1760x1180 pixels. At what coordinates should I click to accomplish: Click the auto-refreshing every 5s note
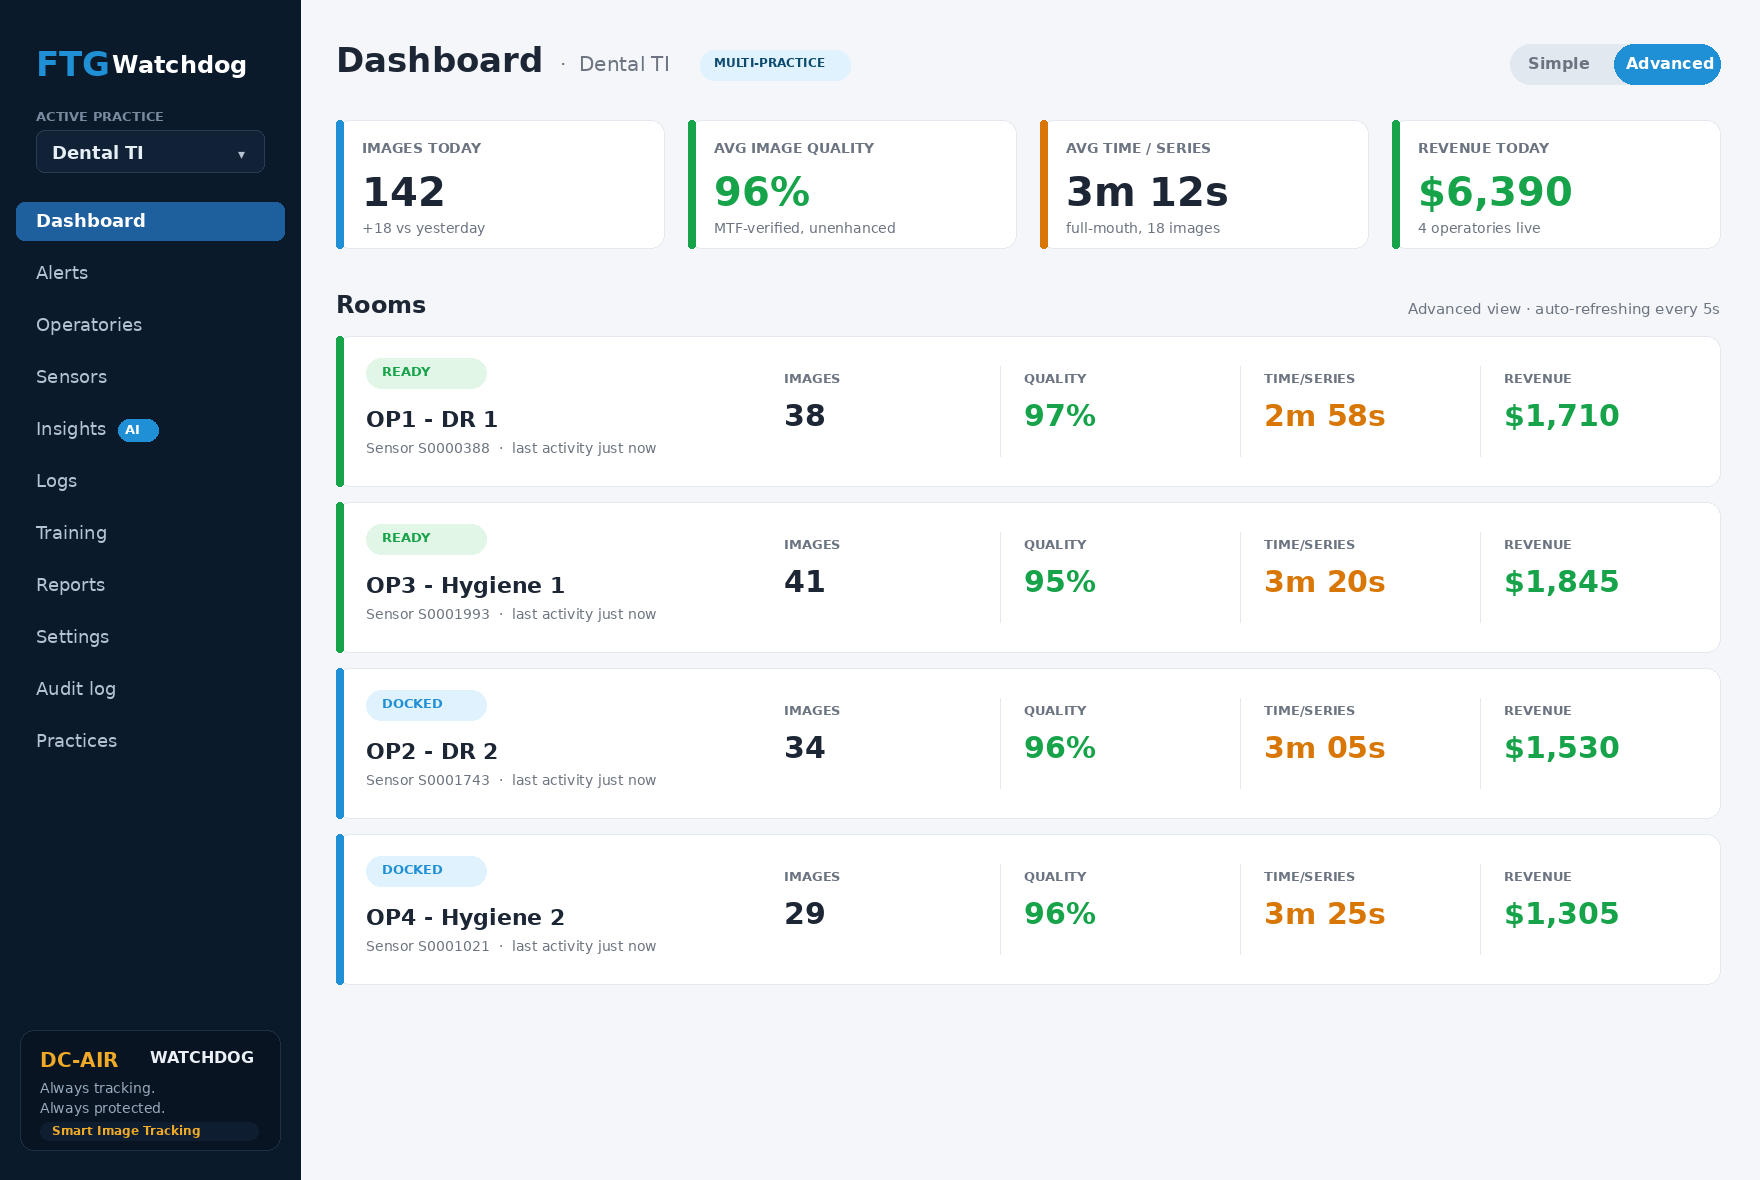coord(1627,309)
